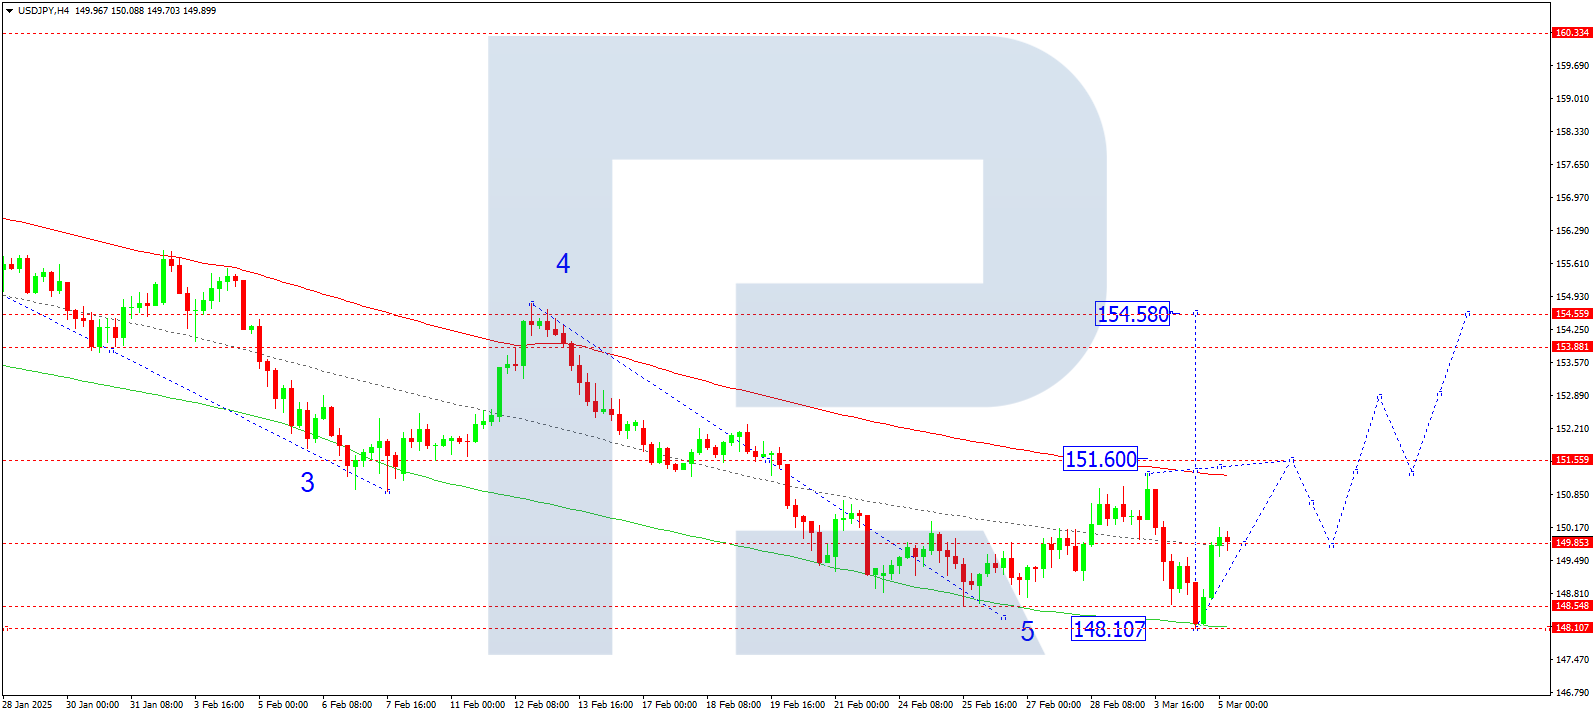Click the 147.470 price axis value
Image resolution: width=1596 pixels, height=716 pixels.
1572,660
